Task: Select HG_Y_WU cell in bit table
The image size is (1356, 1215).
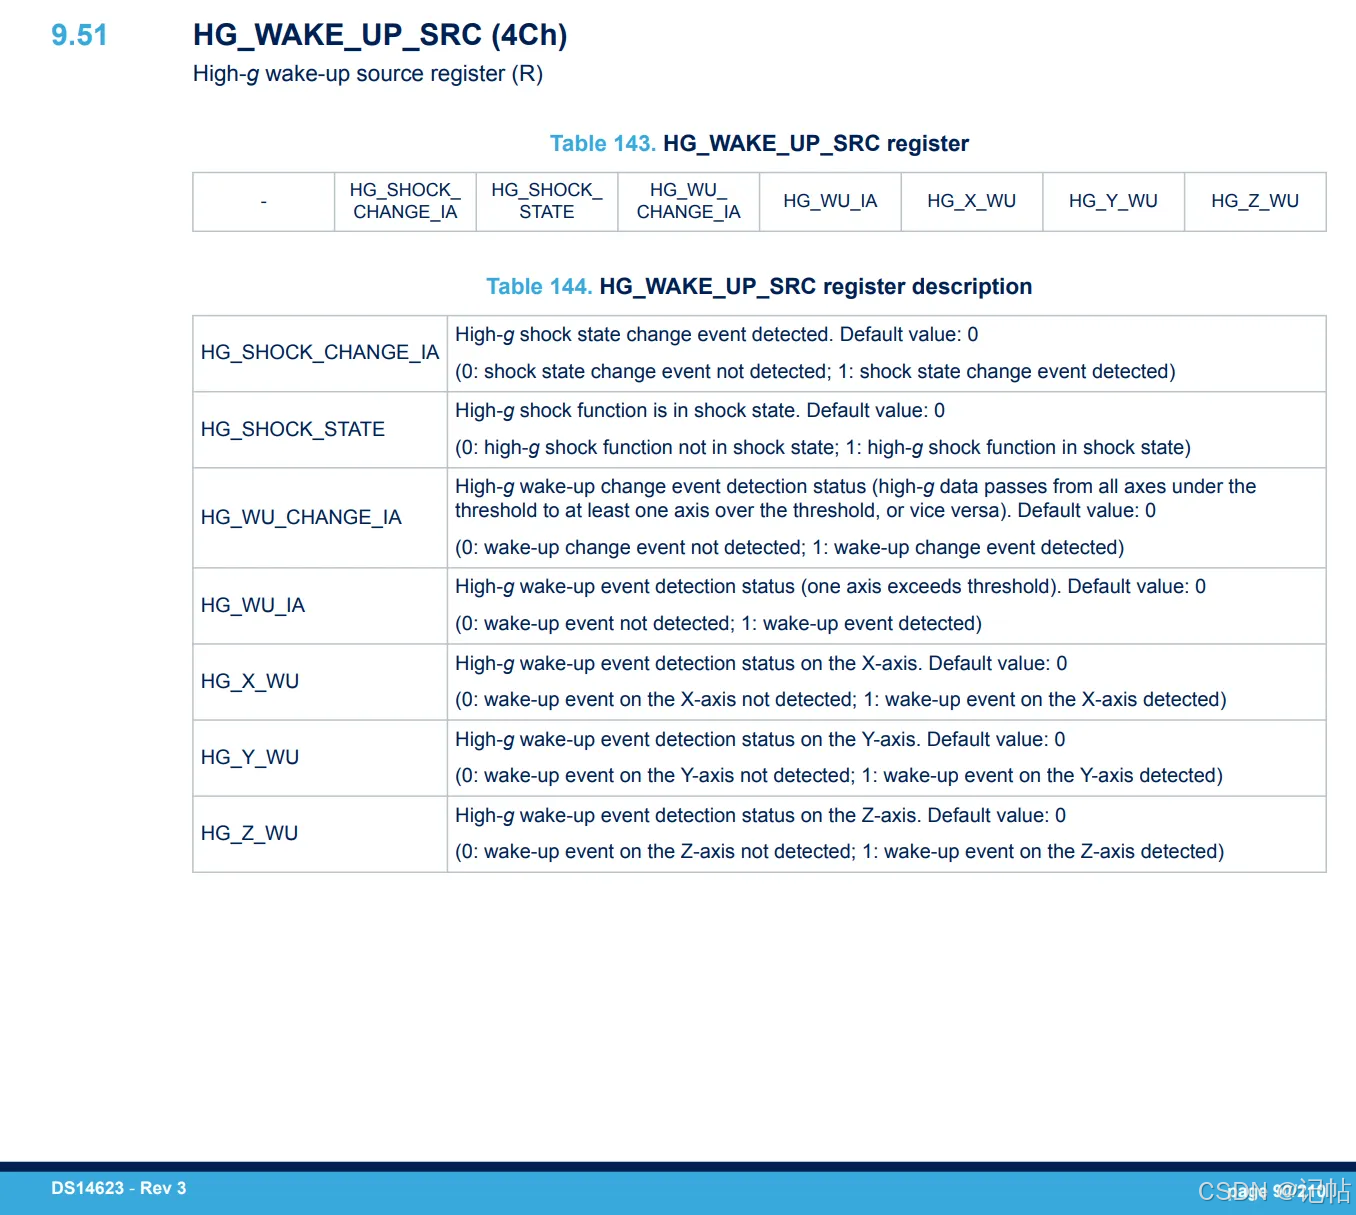Action: (1113, 202)
